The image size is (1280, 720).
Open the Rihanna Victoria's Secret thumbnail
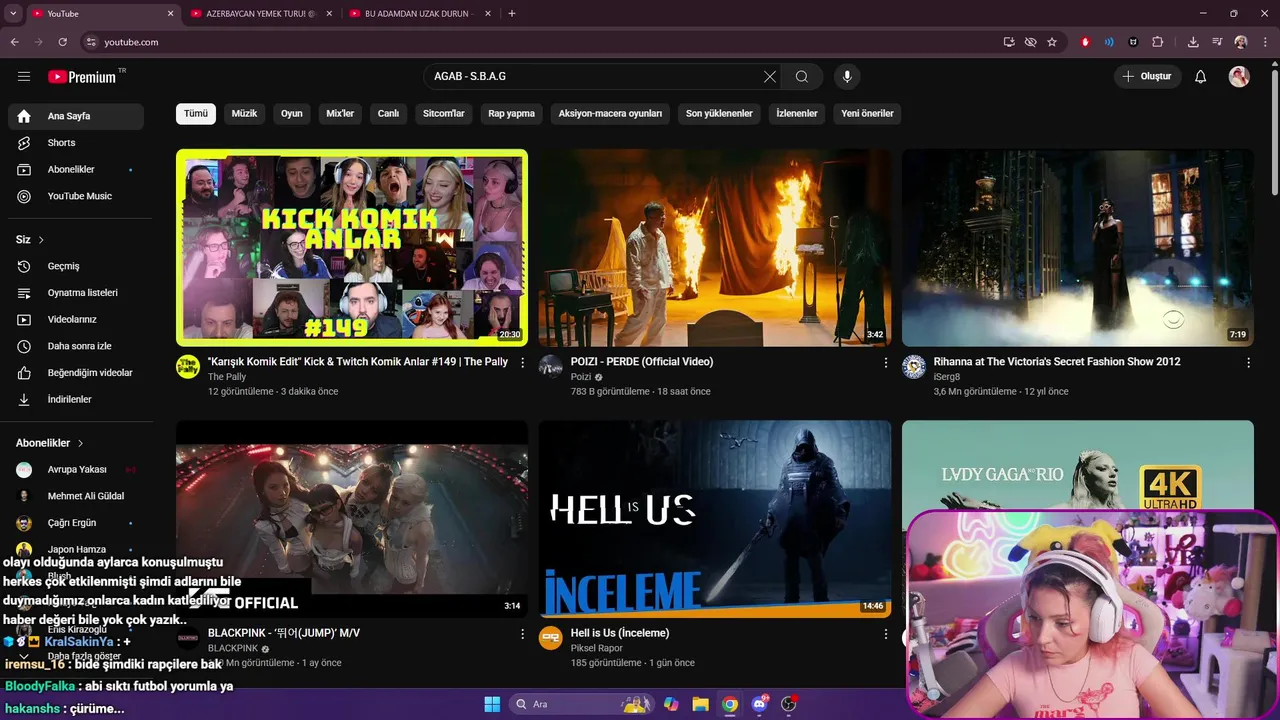click(x=1078, y=247)
